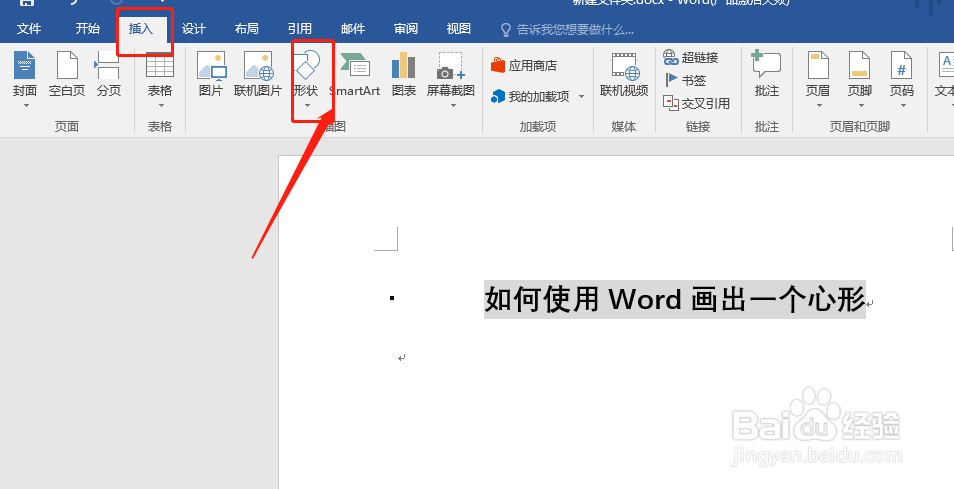Expand the 页码 dropdown arrow
Image resolution: width=954 pixels, height=489 pixels.
tap(903, 106)
